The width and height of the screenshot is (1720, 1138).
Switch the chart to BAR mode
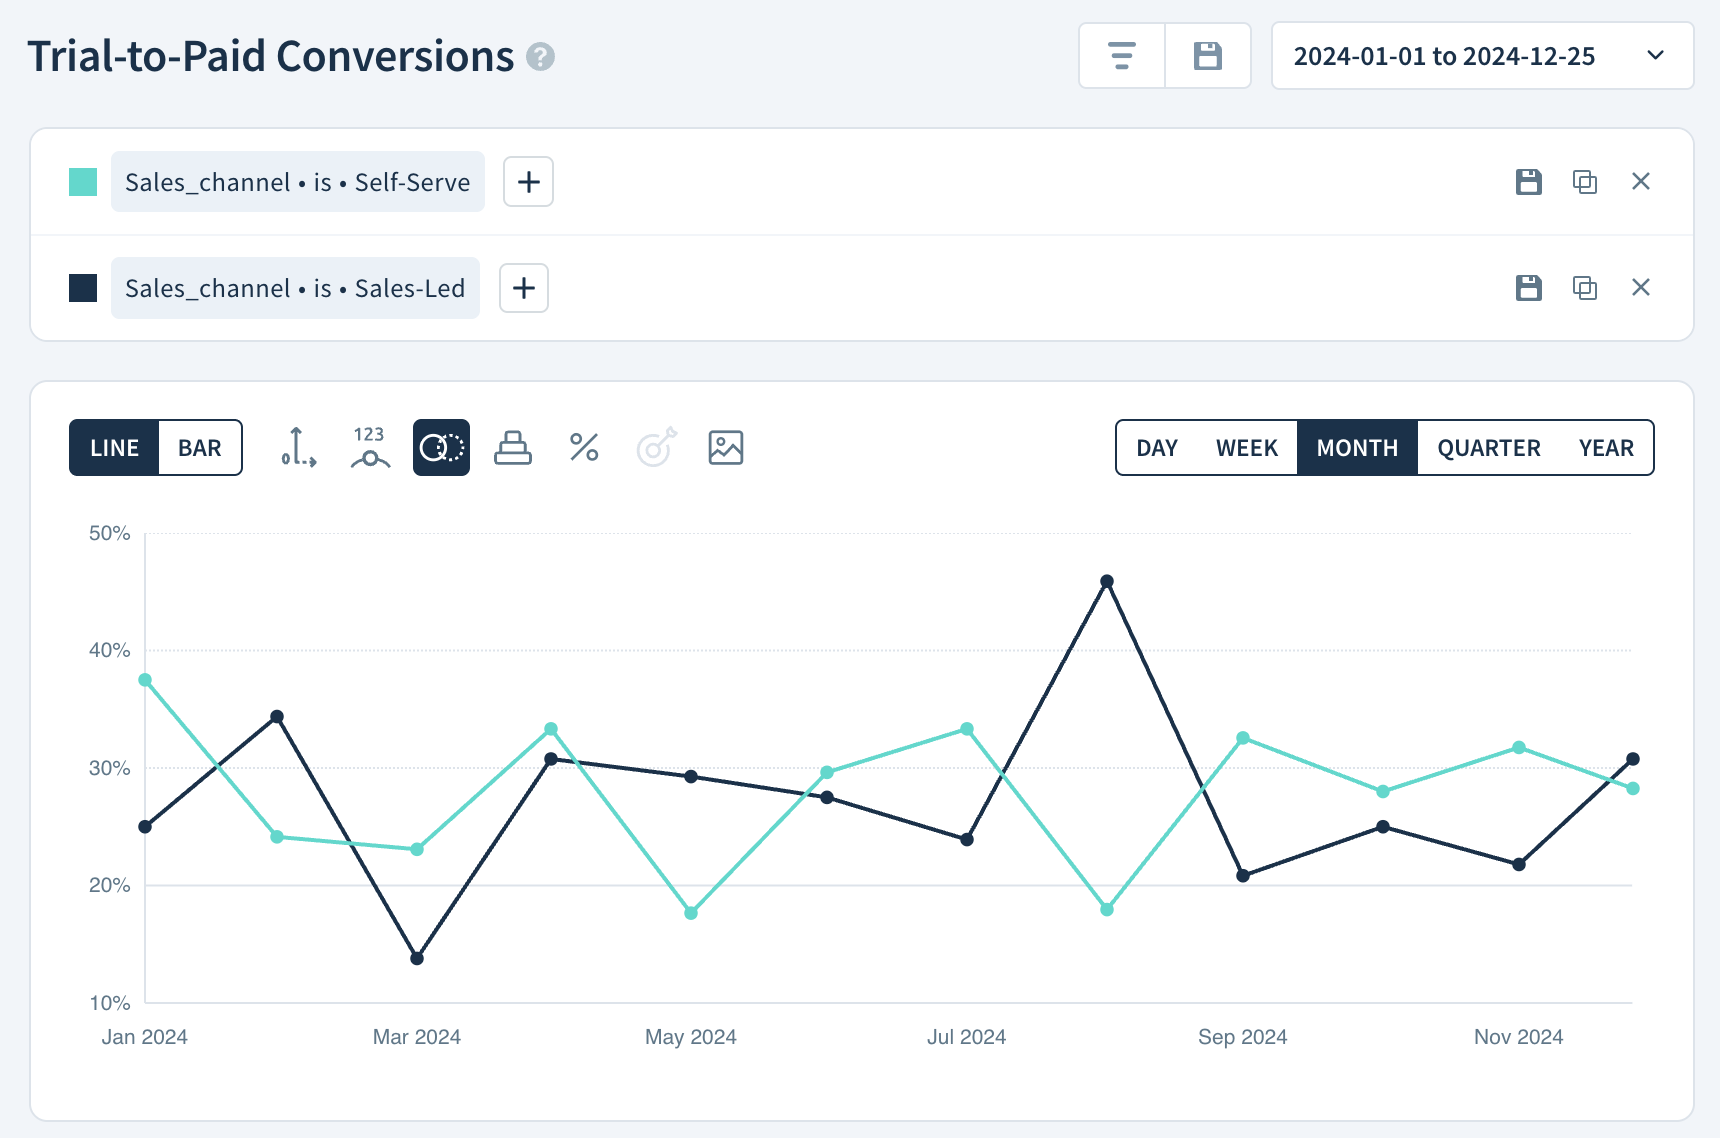(199, 447)
